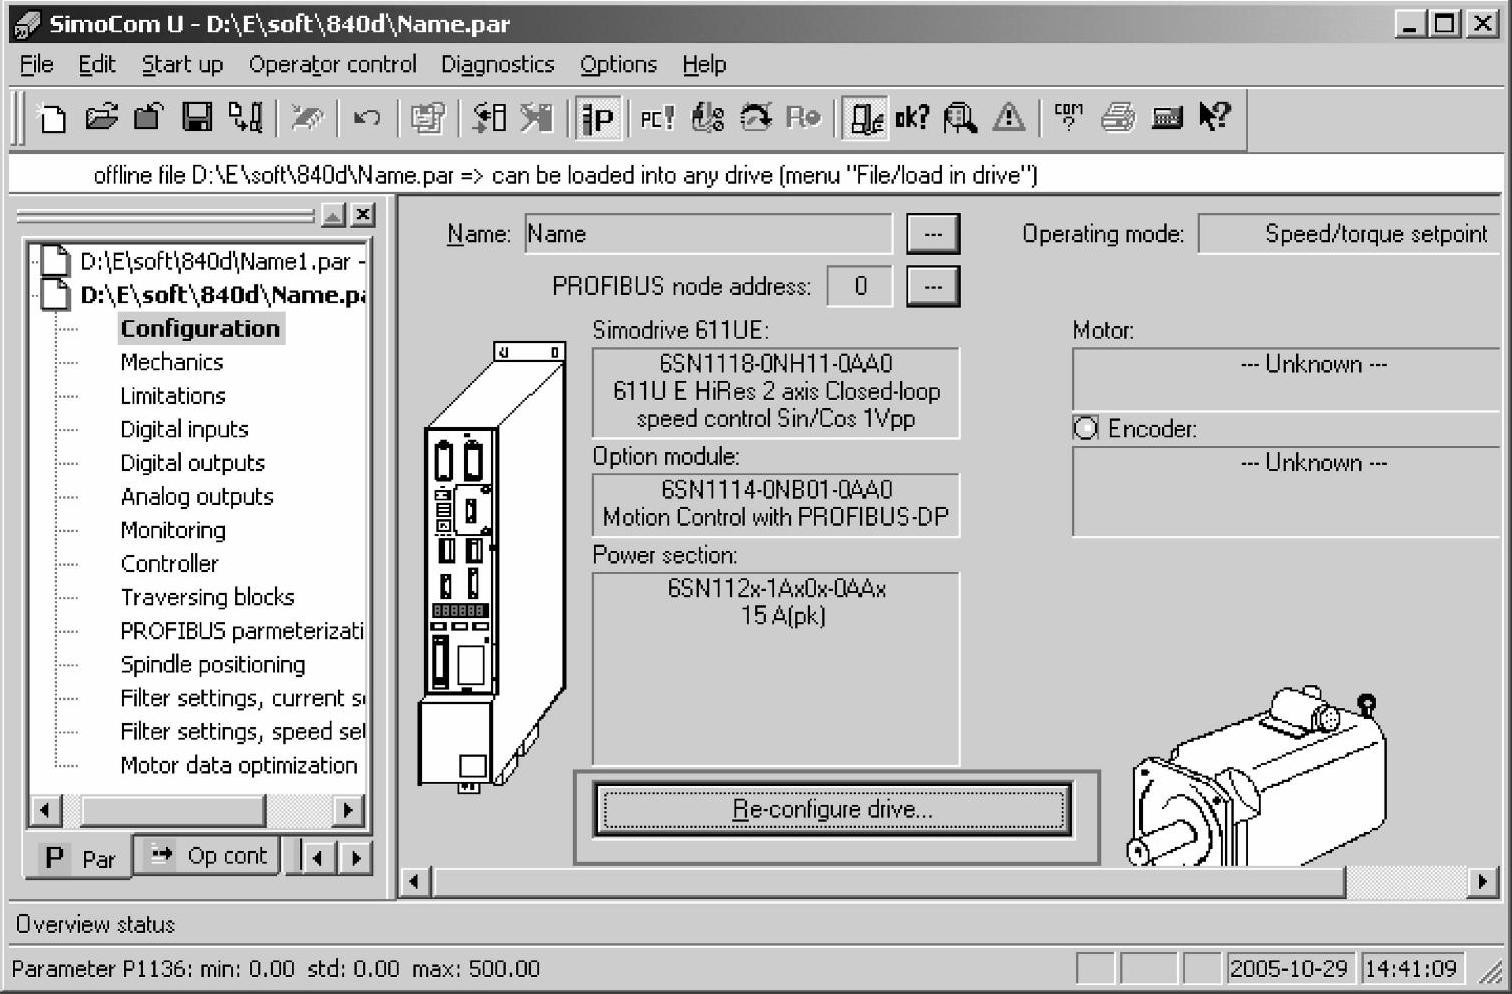This screenshot has width=1512, height=994.
Task: Open the Edit menu
Action: [x=97, y=64]
